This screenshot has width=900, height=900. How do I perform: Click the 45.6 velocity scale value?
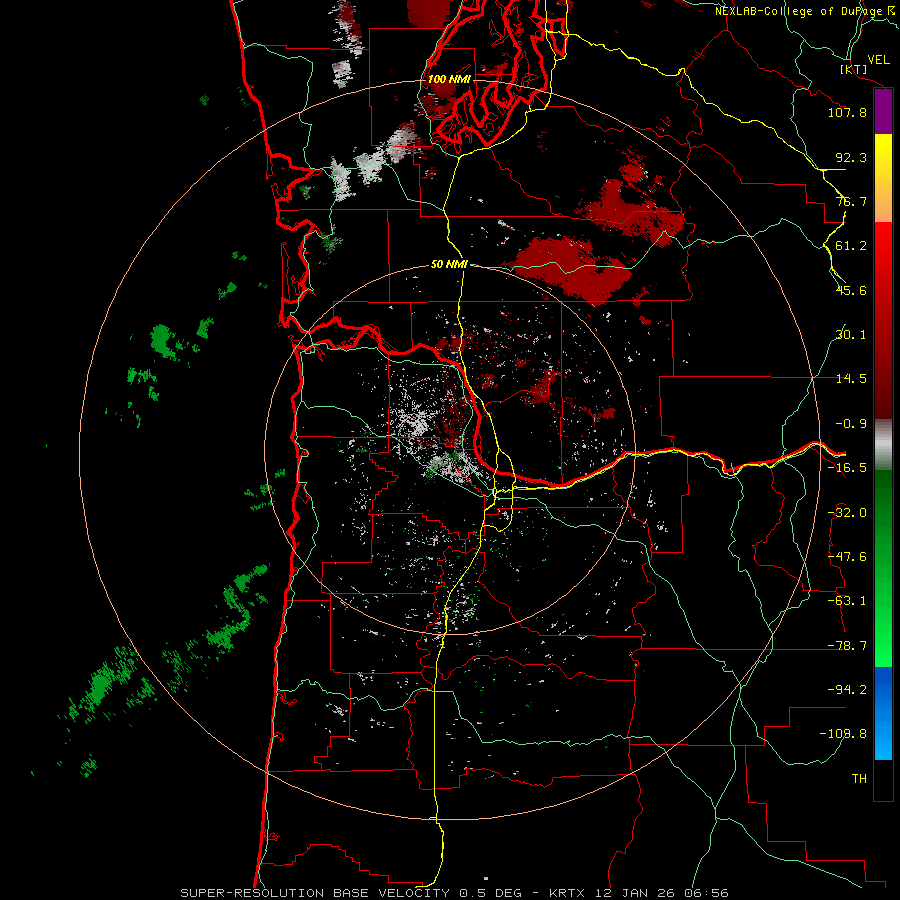tap(851, 290)
